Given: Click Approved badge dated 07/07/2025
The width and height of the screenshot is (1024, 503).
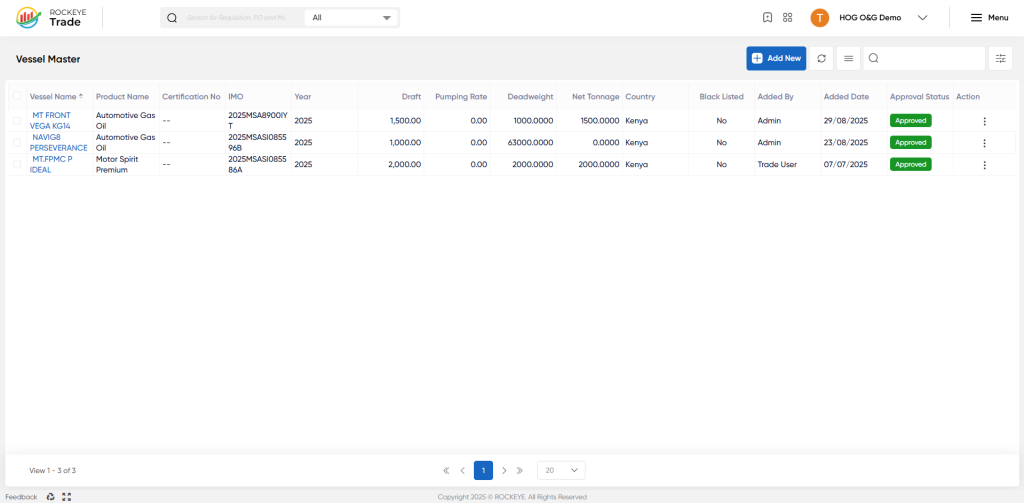Looking at the screenshot, I should [910, 165].
